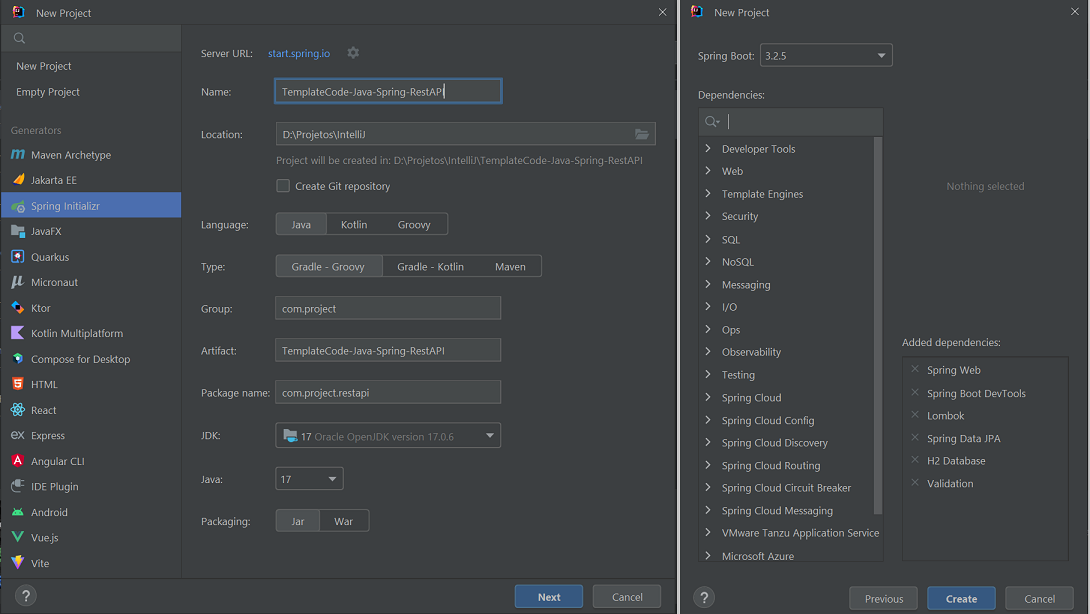The image size is (1090, 614).
Task: Select Kotlin as language
Action: pyautogui.click(x=354, y=224)
